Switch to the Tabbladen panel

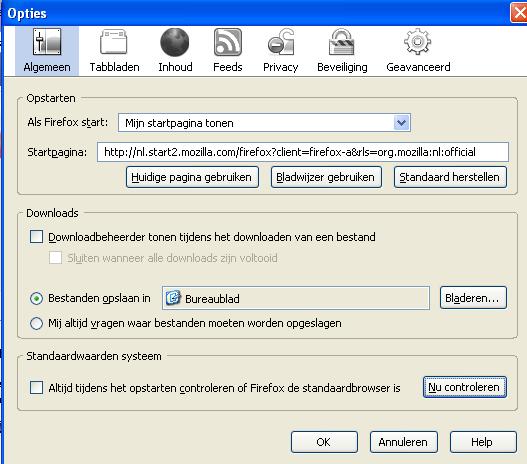(x=114, y=51)
